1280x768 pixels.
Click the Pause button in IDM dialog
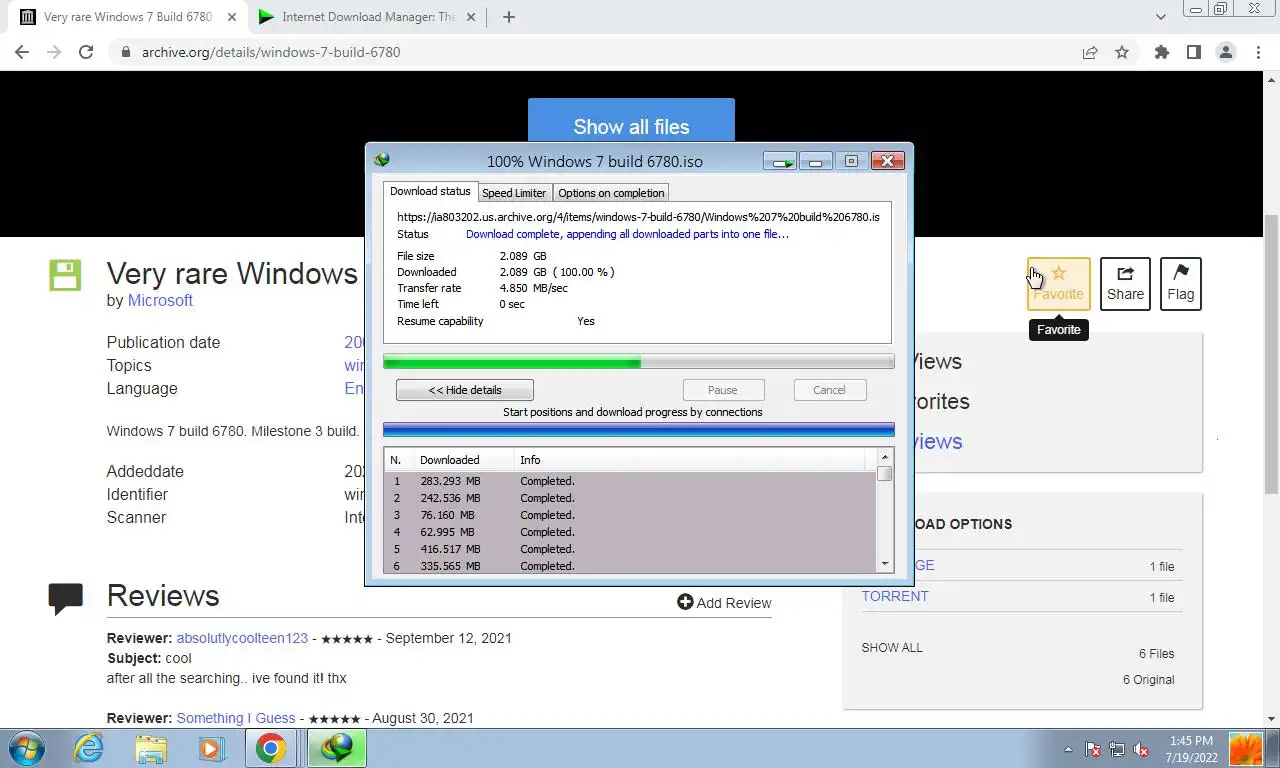723,390
